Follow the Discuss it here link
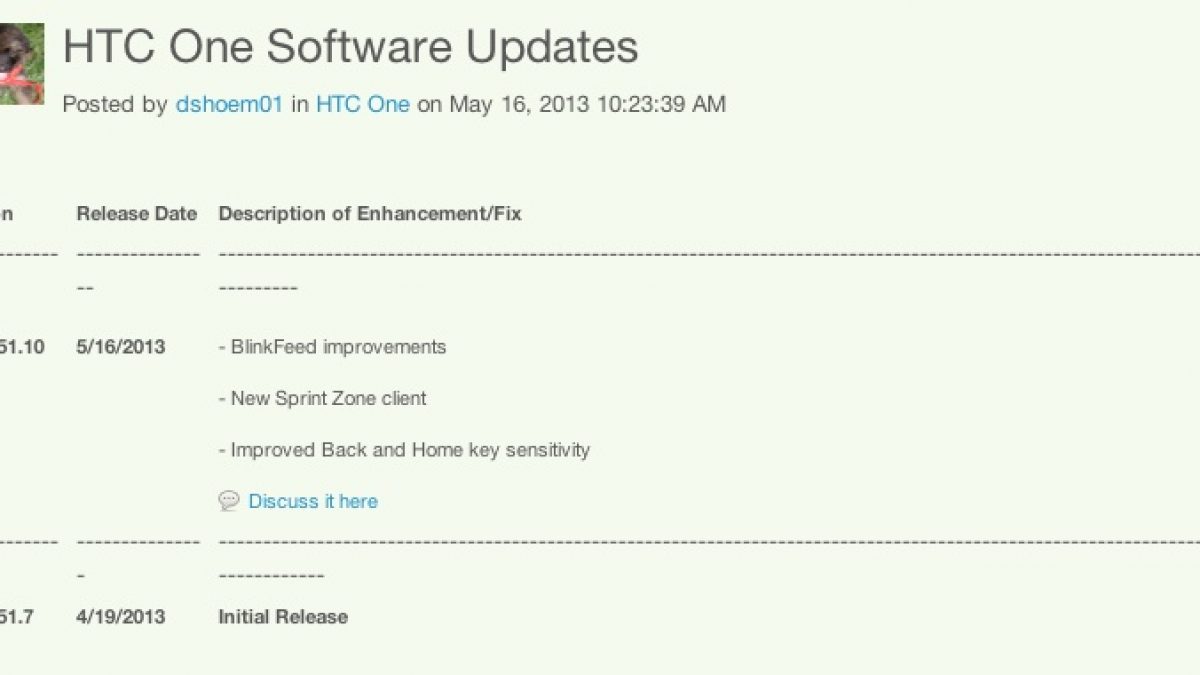The height and width of the screenshot is (675, 1200). [x=313, y=501]
